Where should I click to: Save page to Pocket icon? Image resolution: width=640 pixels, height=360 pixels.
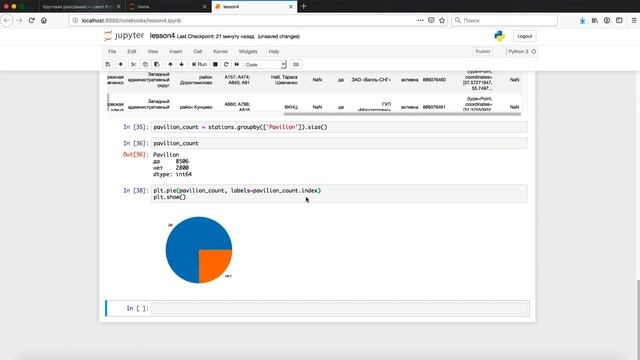tap(431, 20)
